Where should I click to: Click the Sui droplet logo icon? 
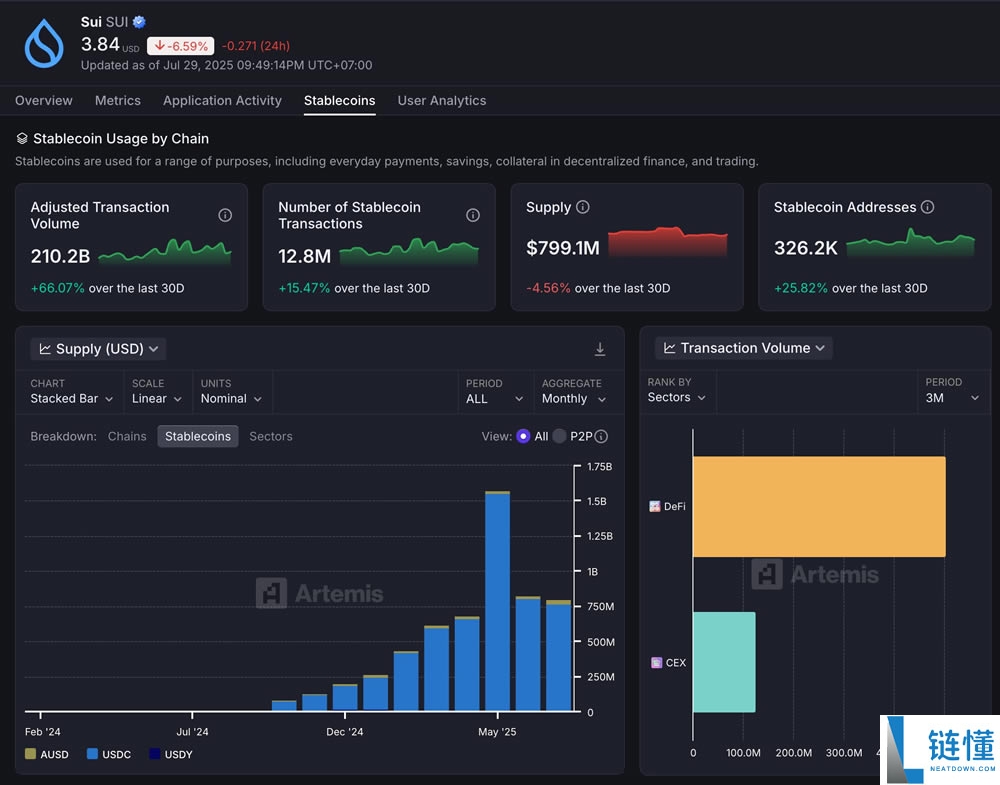pyautogui.click(x=44, y=43)
